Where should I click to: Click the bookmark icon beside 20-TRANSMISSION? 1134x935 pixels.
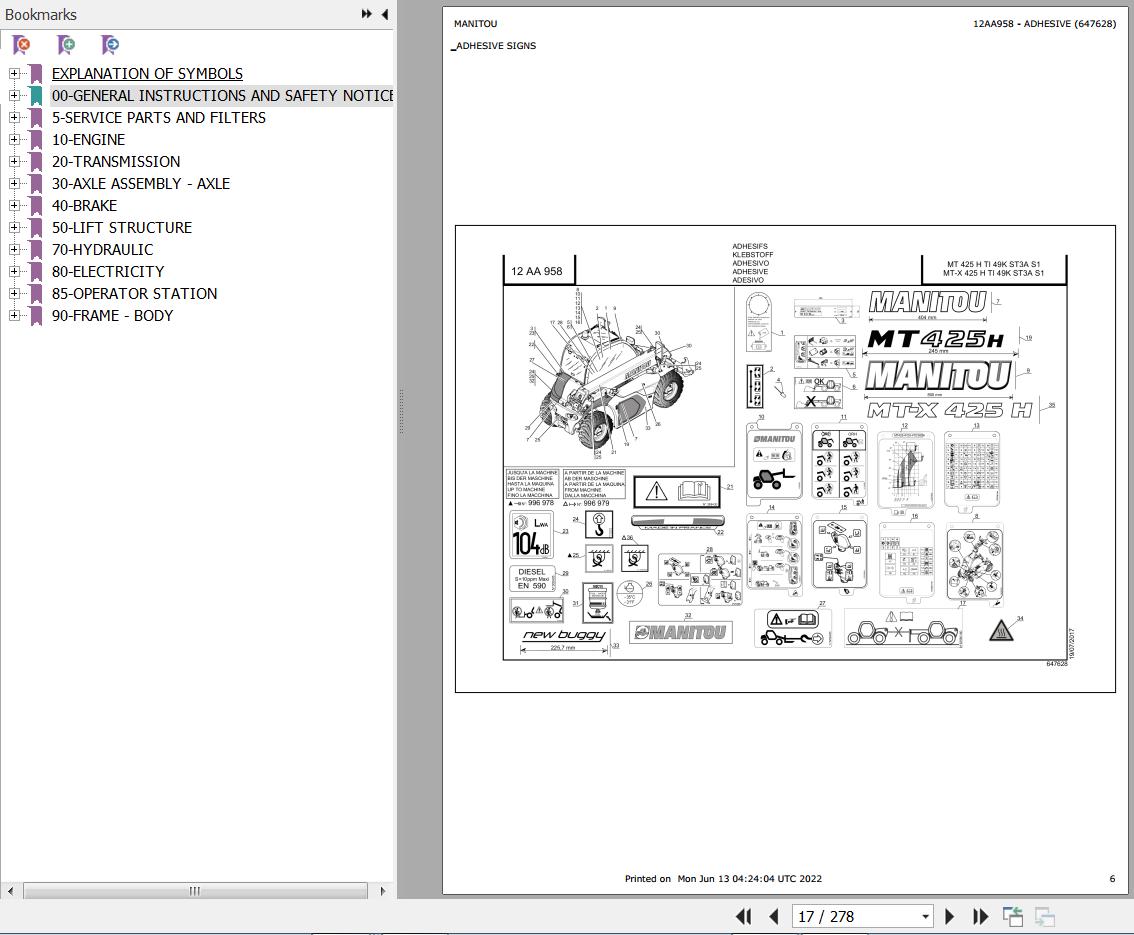[35, 161]
